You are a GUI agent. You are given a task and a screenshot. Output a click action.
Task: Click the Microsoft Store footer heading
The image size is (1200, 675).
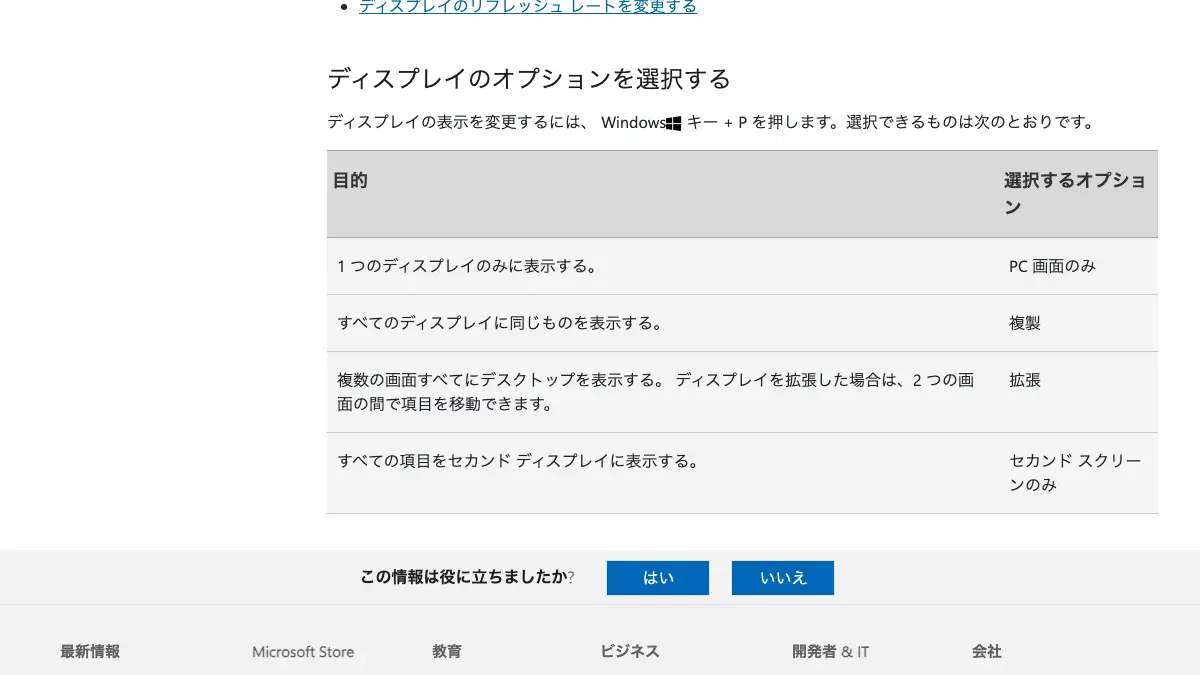[x=303, y=652]
